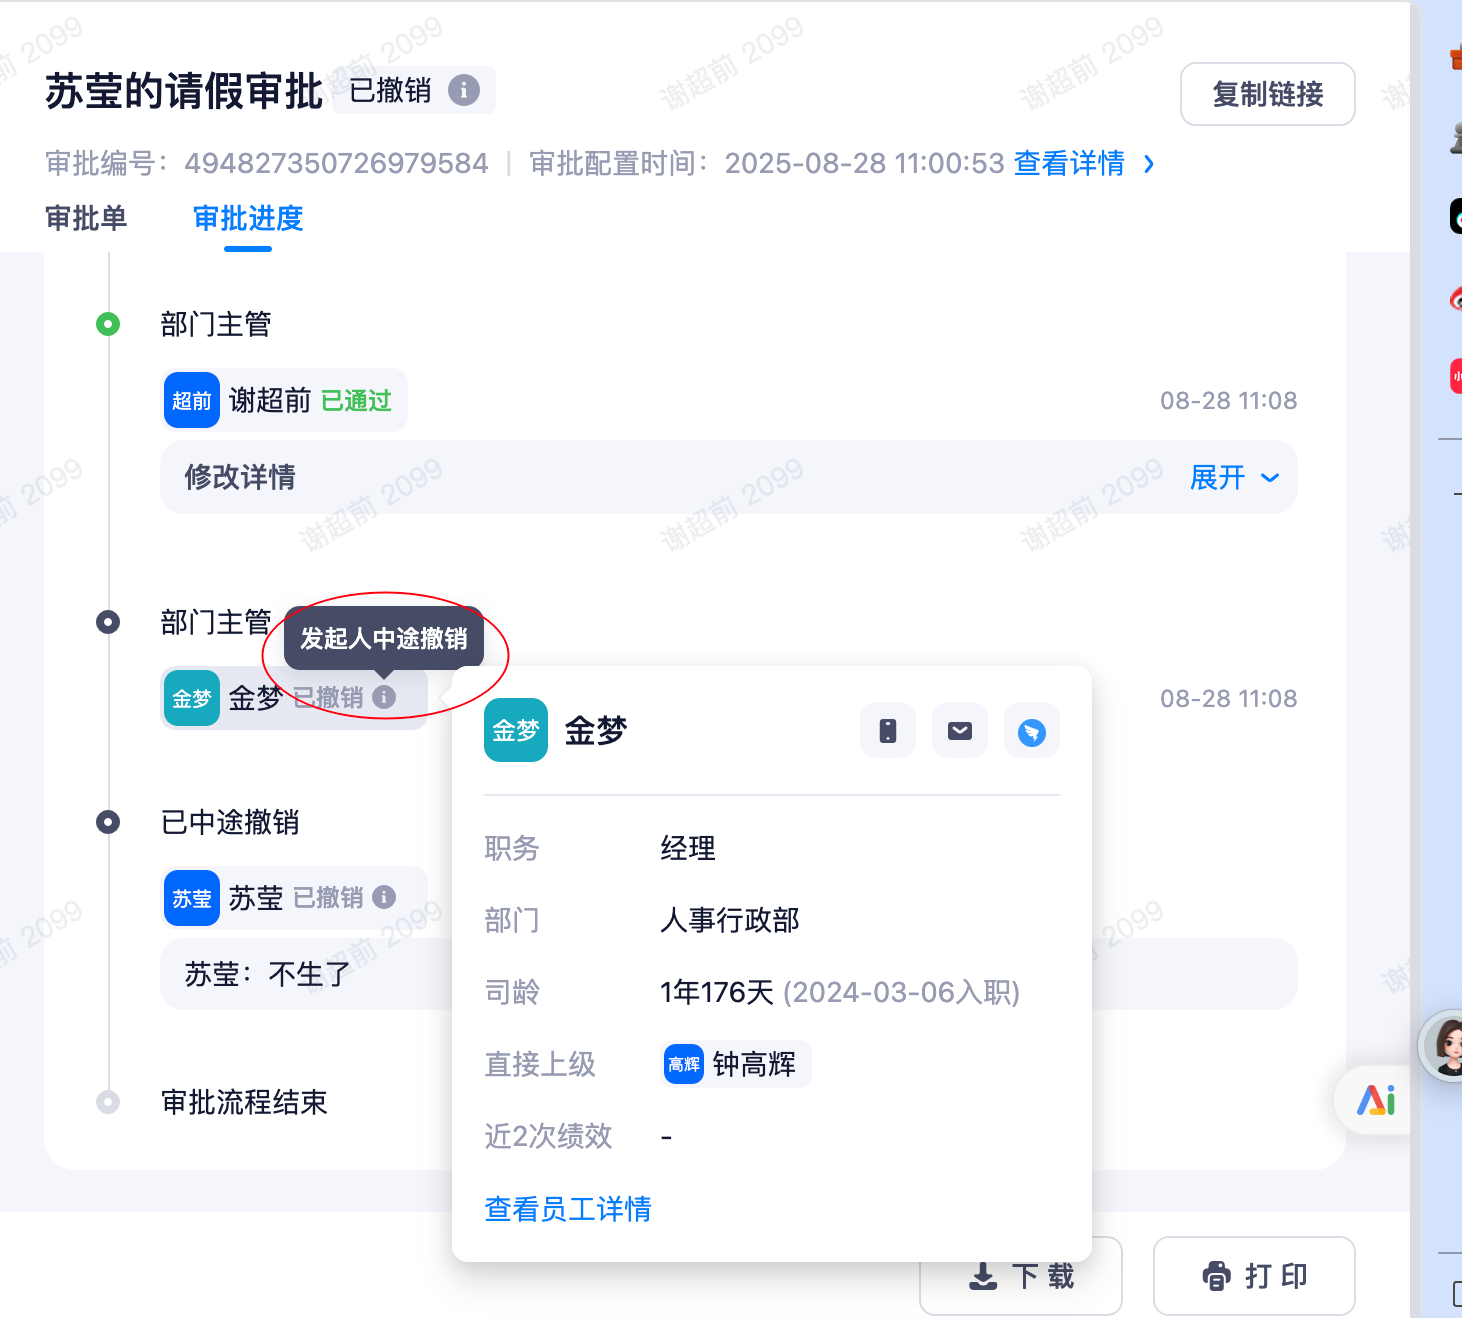The image size is (1462, 1318).
Task: Open 查看员工详情 link
Action: coord(567,1209)
